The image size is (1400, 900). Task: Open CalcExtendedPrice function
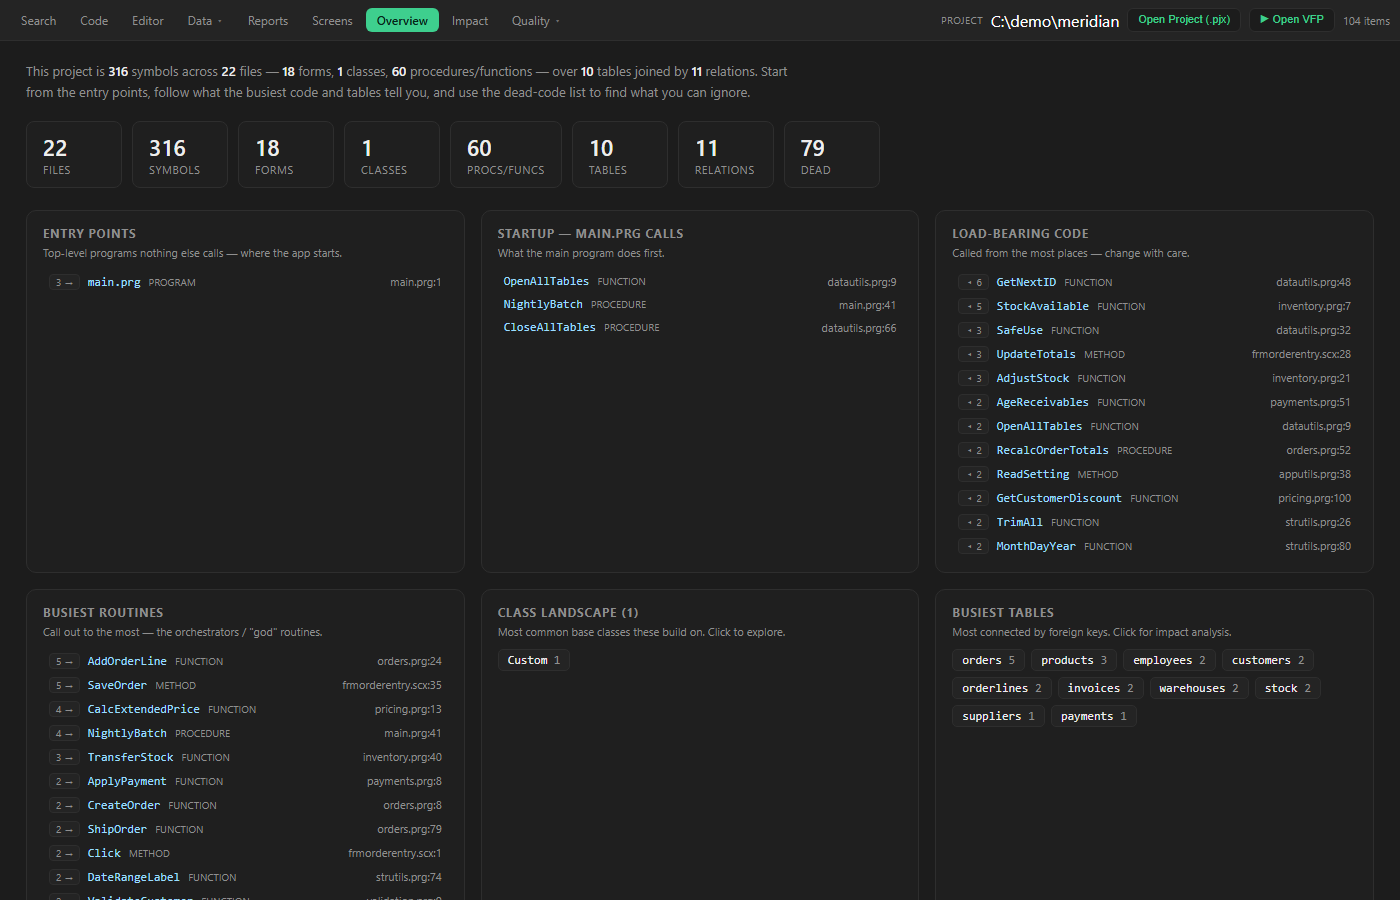245,709
